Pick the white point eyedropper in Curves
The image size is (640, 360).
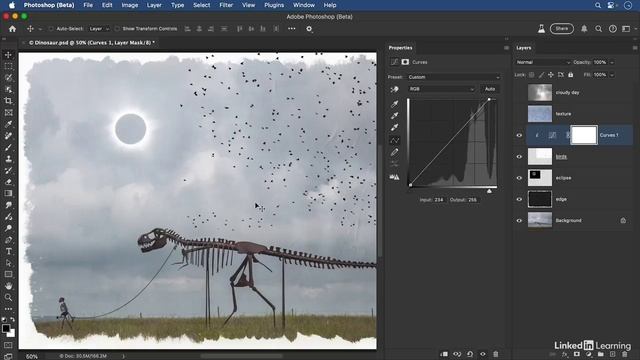point(394,128)
